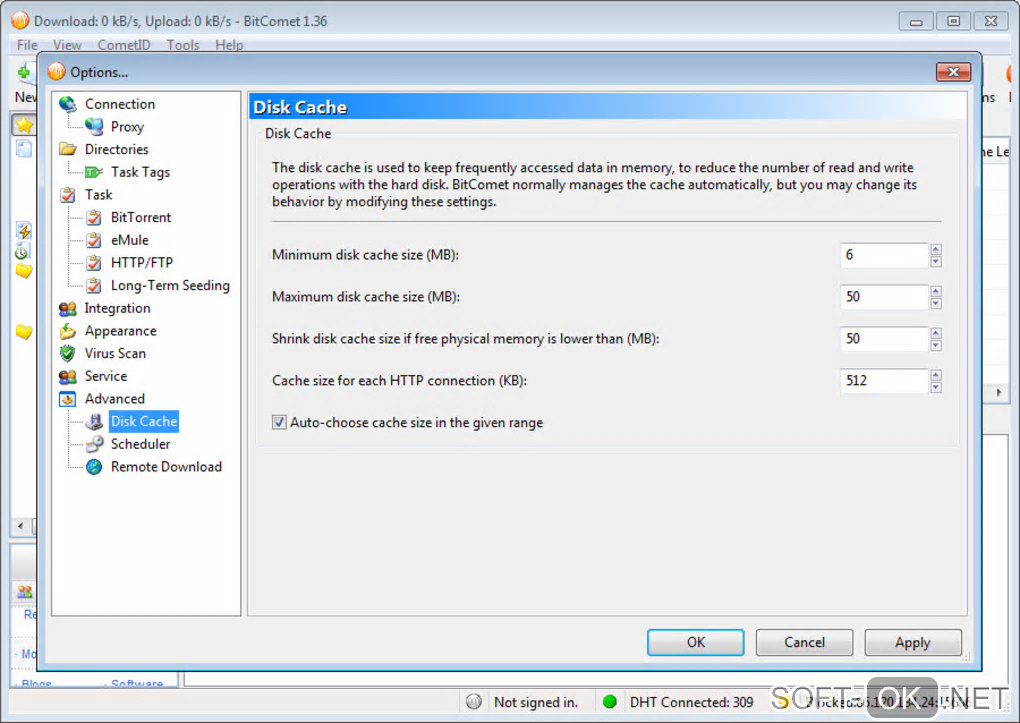Click the BitTorrent clipboard icon
1020x723 pixels.
(94, 217)
